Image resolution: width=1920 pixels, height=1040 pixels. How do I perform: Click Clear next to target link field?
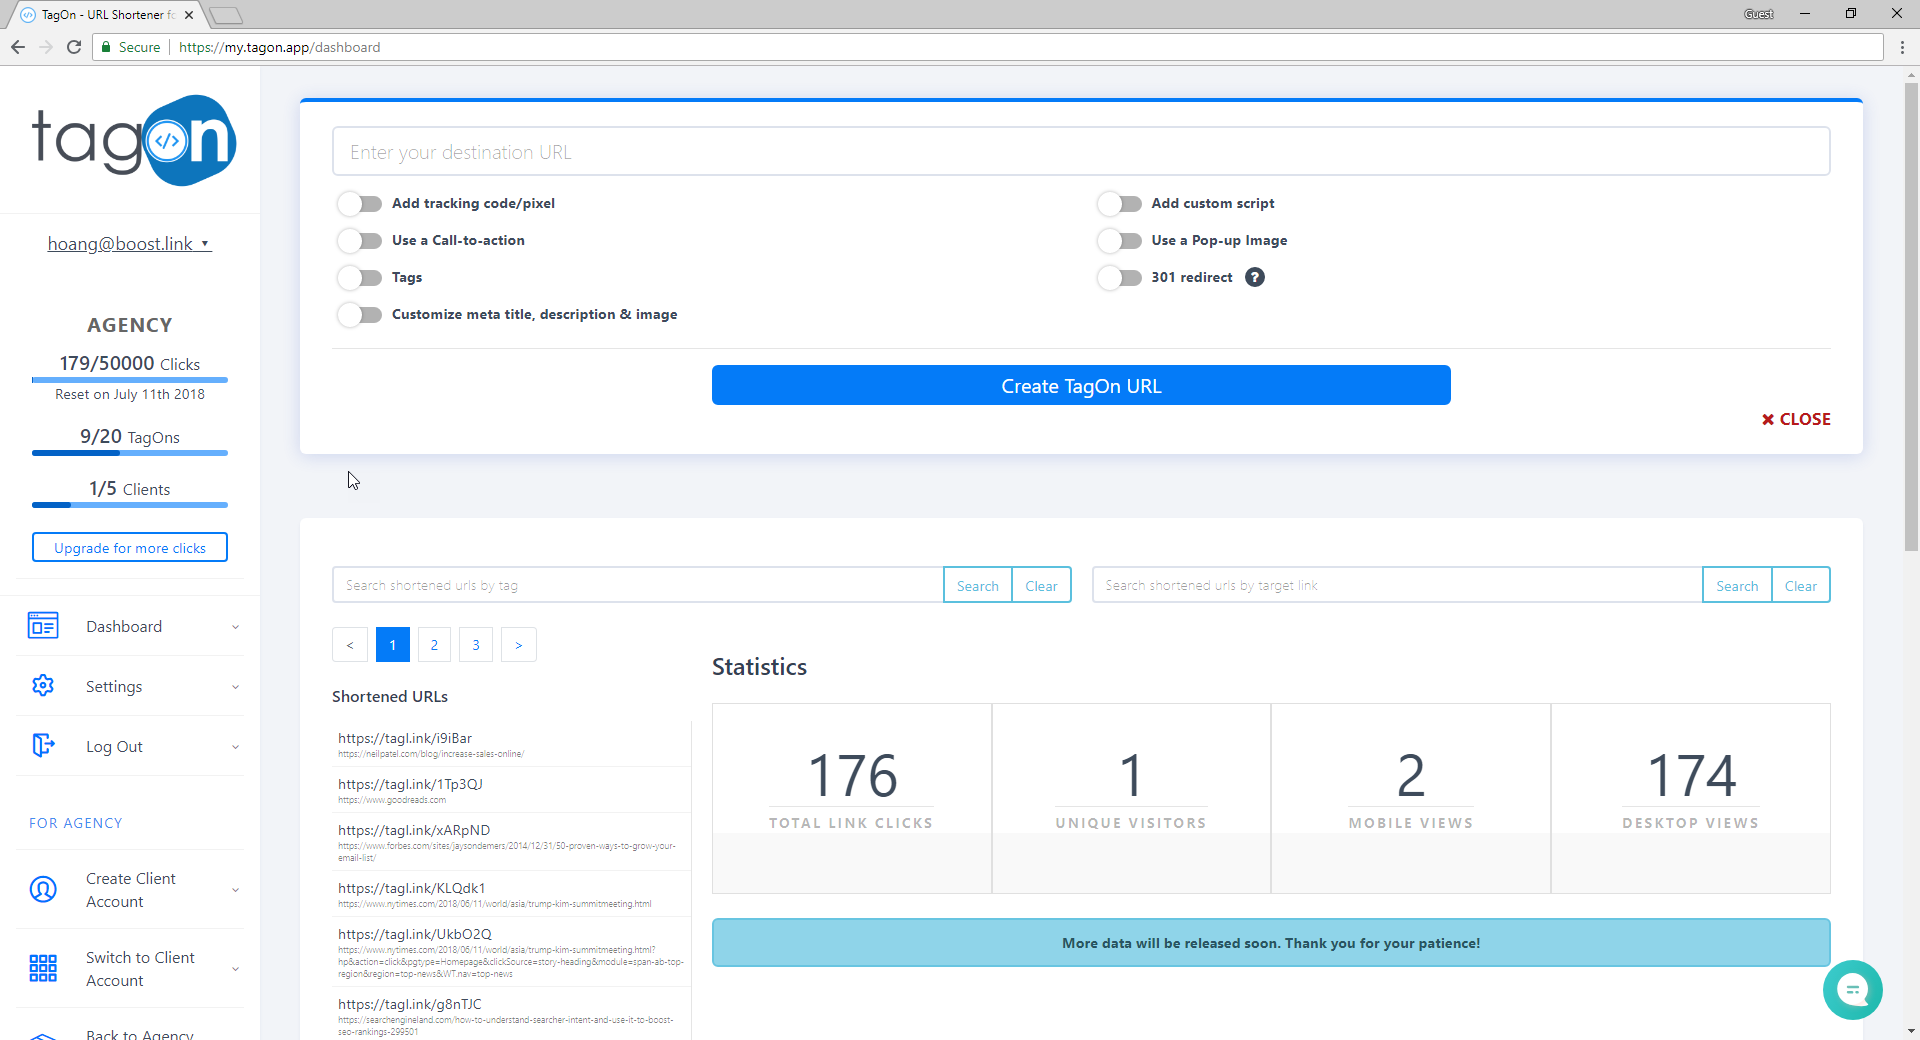[x=1801, y=585]
